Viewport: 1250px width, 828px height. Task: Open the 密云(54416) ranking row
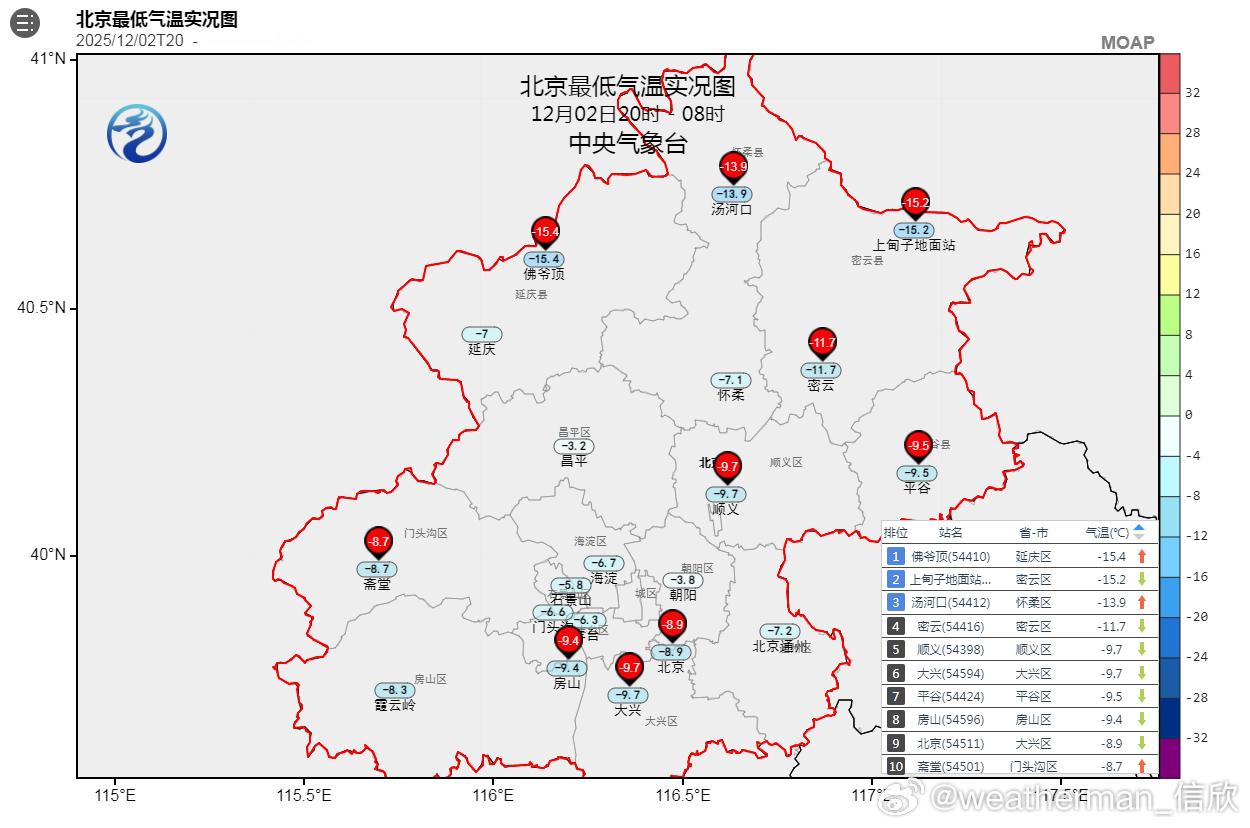tap(1019, 626)
